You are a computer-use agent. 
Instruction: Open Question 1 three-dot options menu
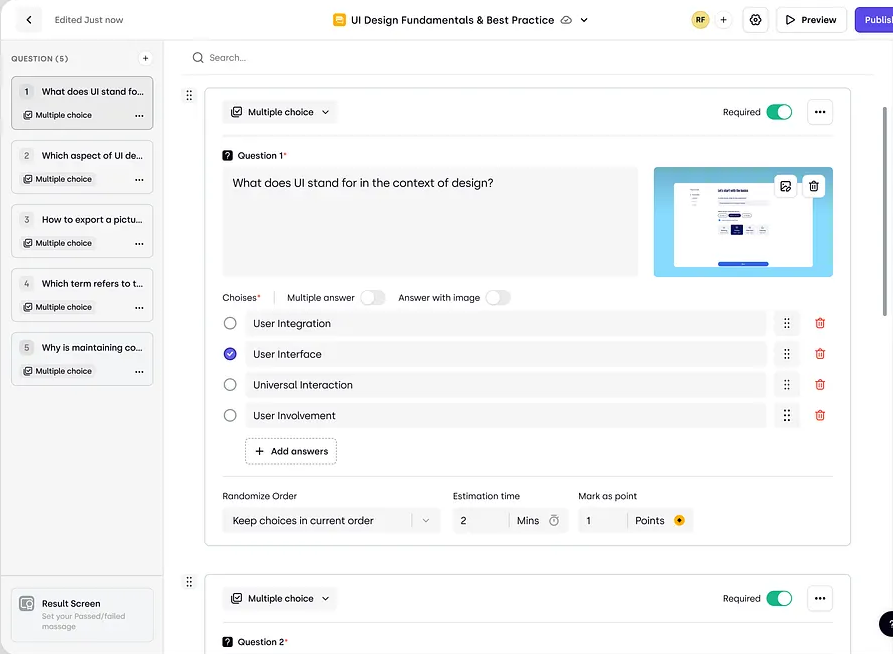(x=820, y=112)
